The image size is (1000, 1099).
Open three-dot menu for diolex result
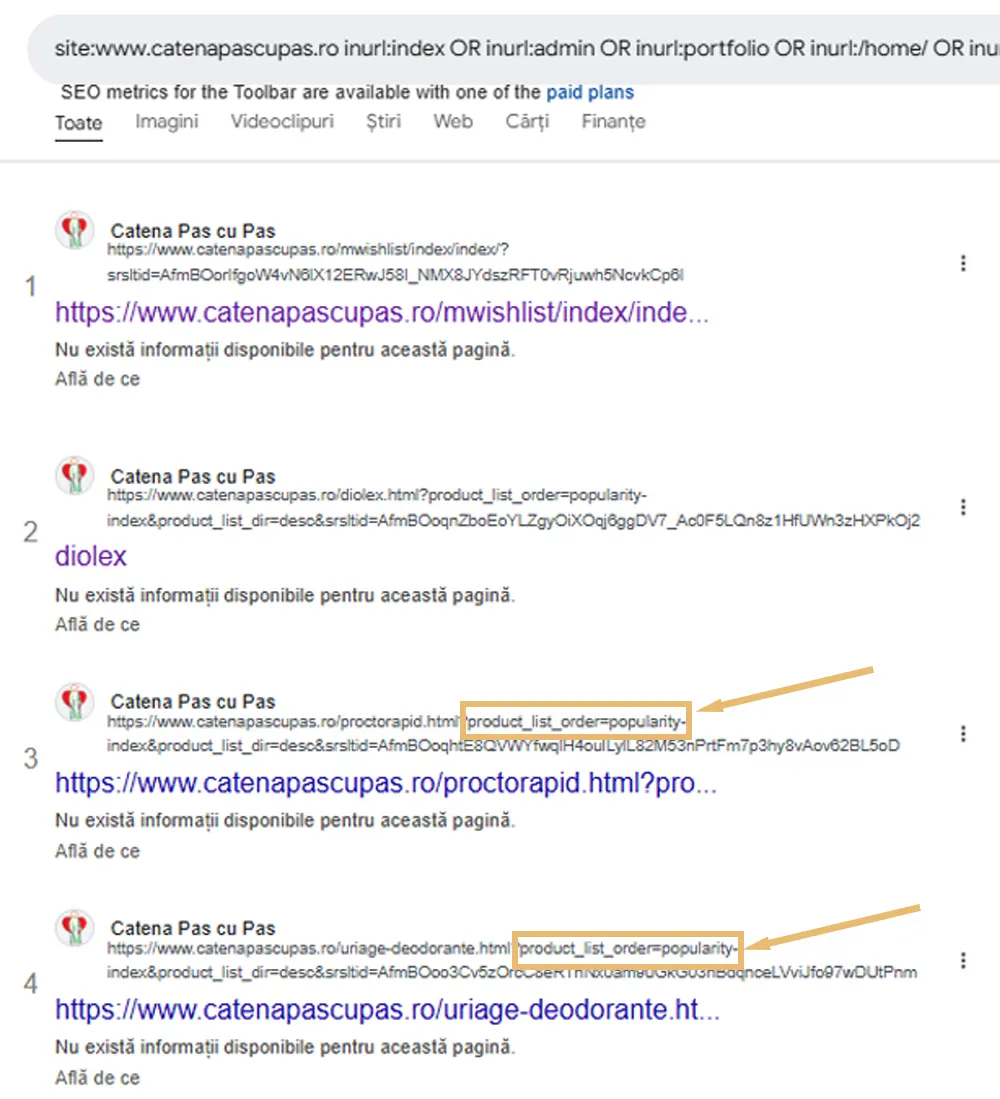pyautogui.click(x=963, y=507)
